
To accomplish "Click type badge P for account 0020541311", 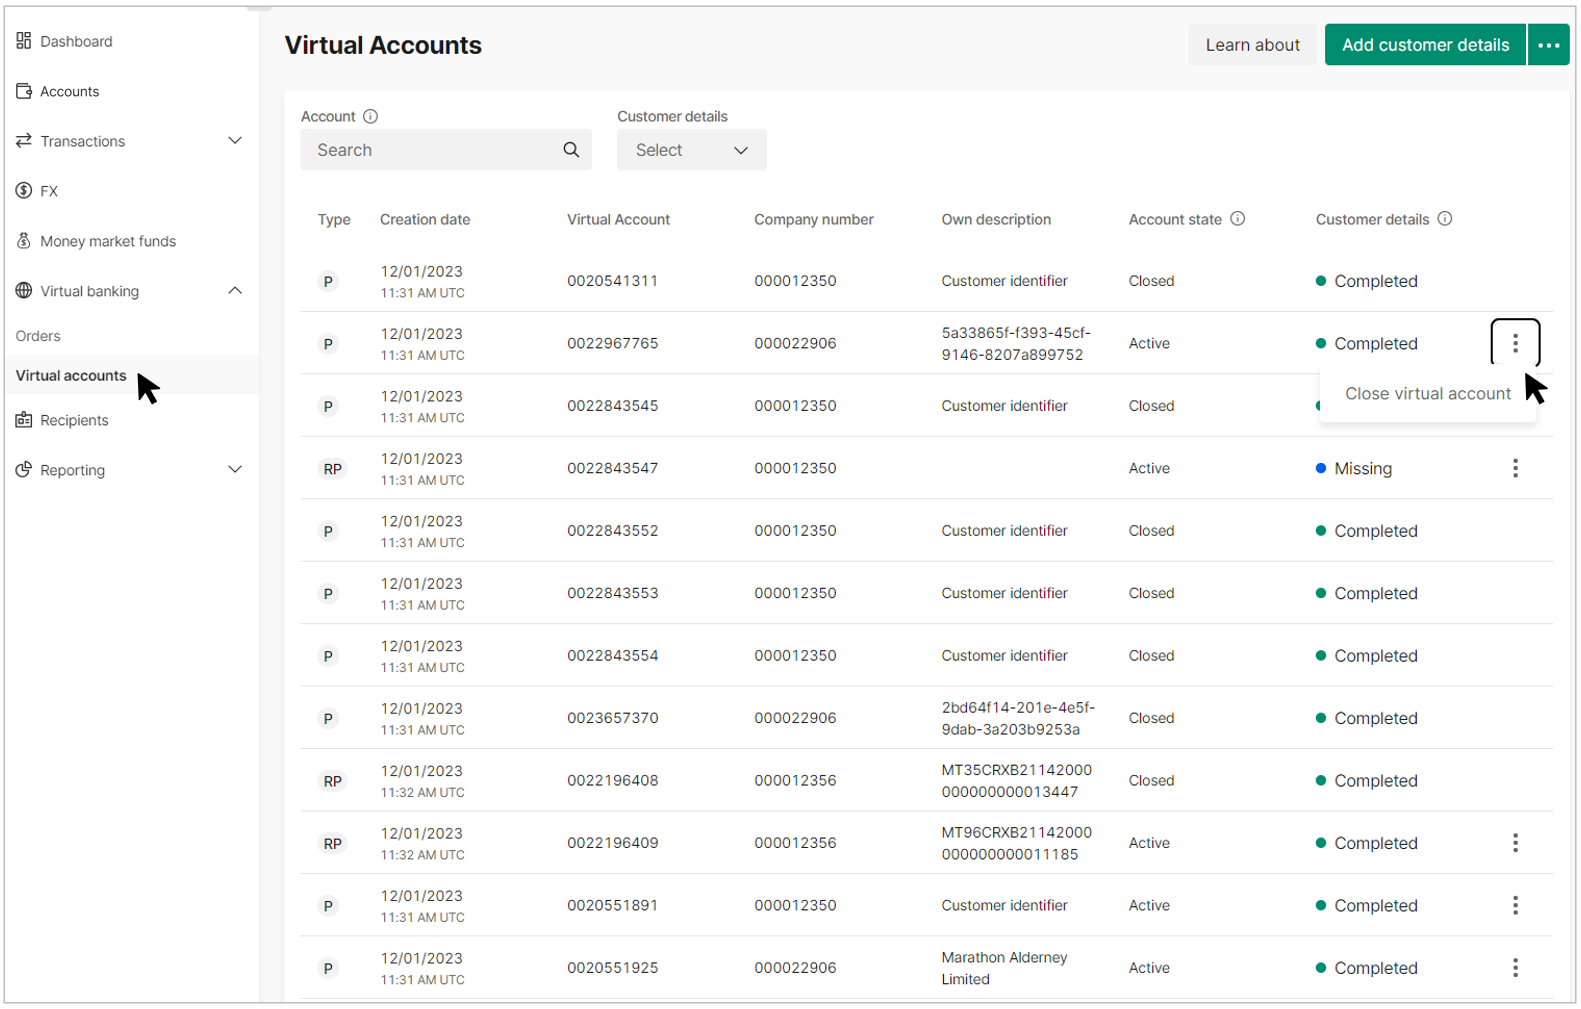I will pyautogui.click(x=328, y=282).
